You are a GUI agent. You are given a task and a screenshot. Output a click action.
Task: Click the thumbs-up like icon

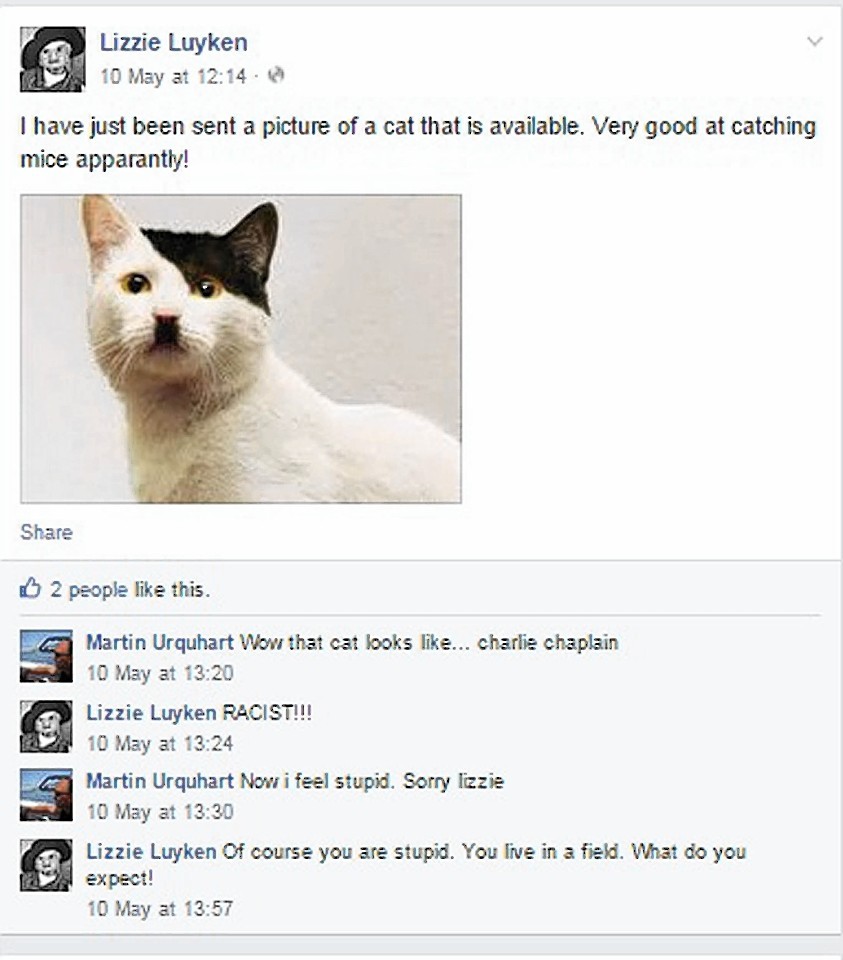pyautogui.click(x=30, y=588)
